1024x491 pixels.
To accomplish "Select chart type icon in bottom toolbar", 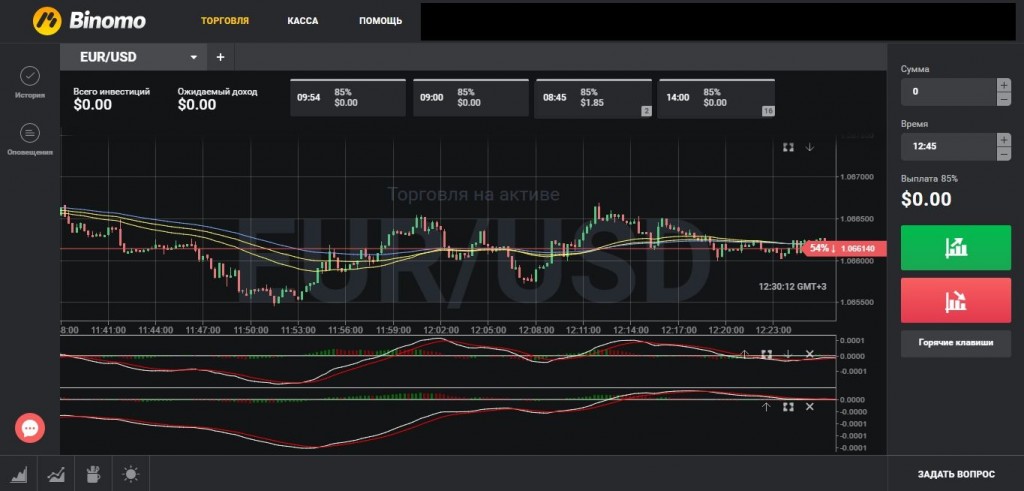I will click(19, 474).
